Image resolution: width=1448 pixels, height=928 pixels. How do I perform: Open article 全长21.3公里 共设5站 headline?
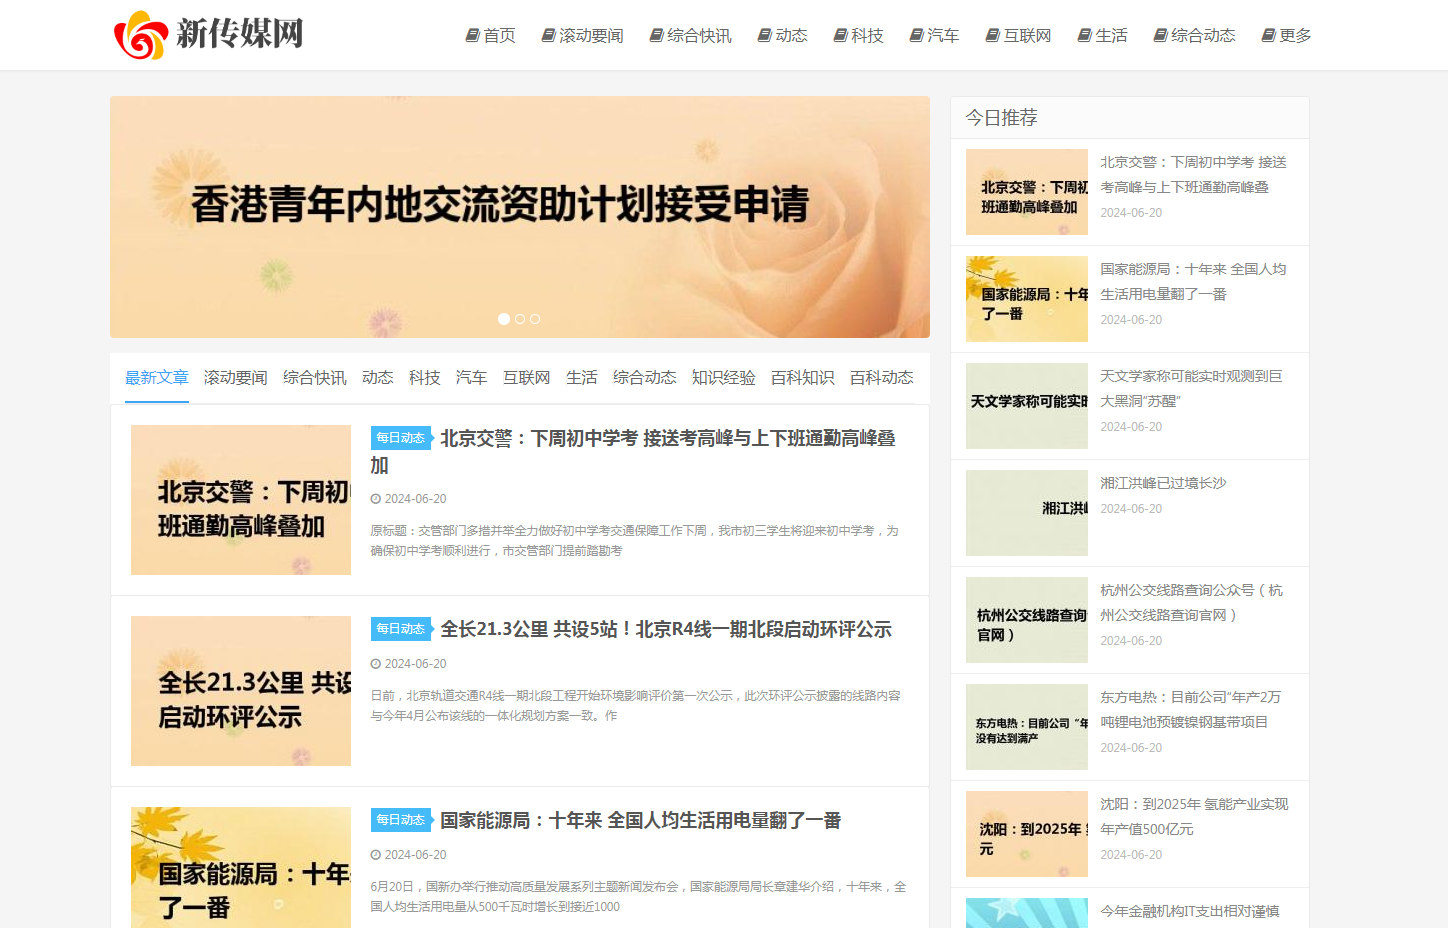click(666, 629)
